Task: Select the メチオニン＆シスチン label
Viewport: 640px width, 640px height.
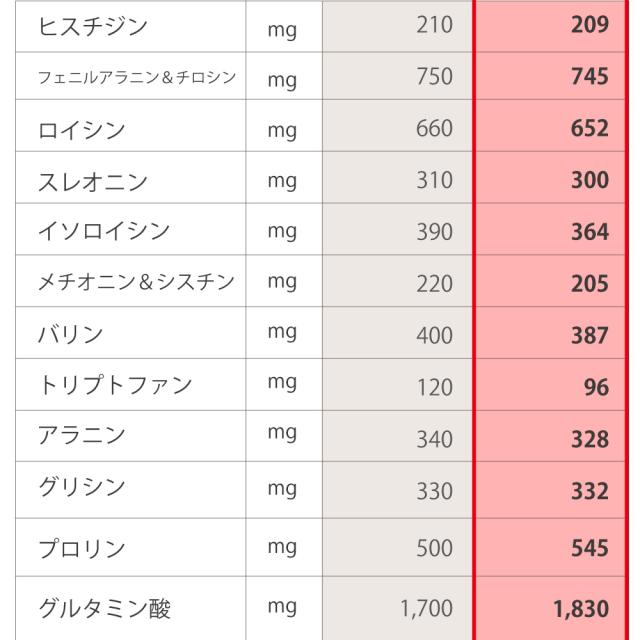Action: coord(136,283)
